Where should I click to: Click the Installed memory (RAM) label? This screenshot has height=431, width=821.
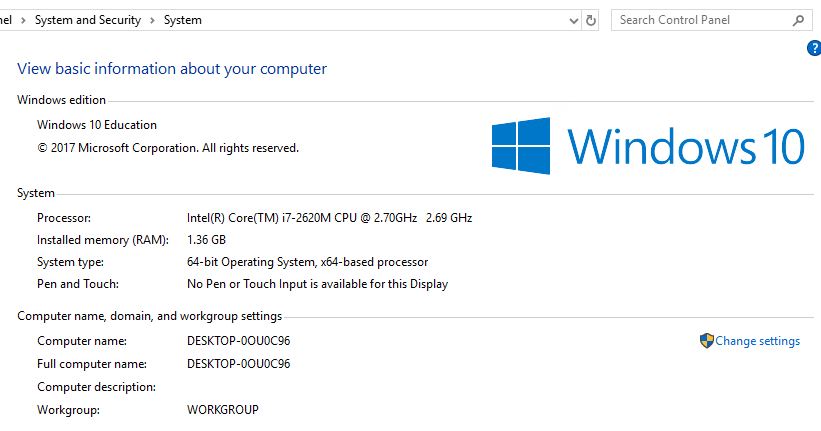(103, 240)
